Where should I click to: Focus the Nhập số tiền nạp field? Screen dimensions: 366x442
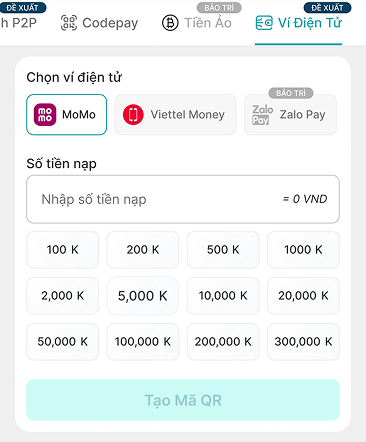[x=183, y=199]
